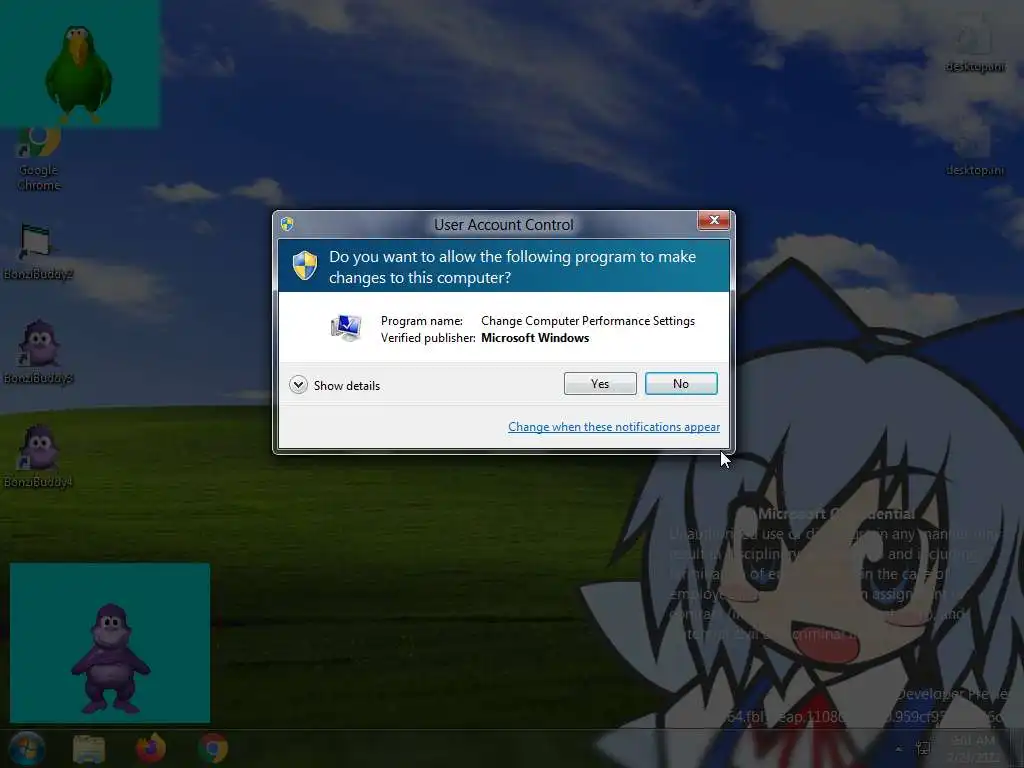Expand Show details chevron
Viewport: 1024px width, 768px height.
click(x=298, y=385)
